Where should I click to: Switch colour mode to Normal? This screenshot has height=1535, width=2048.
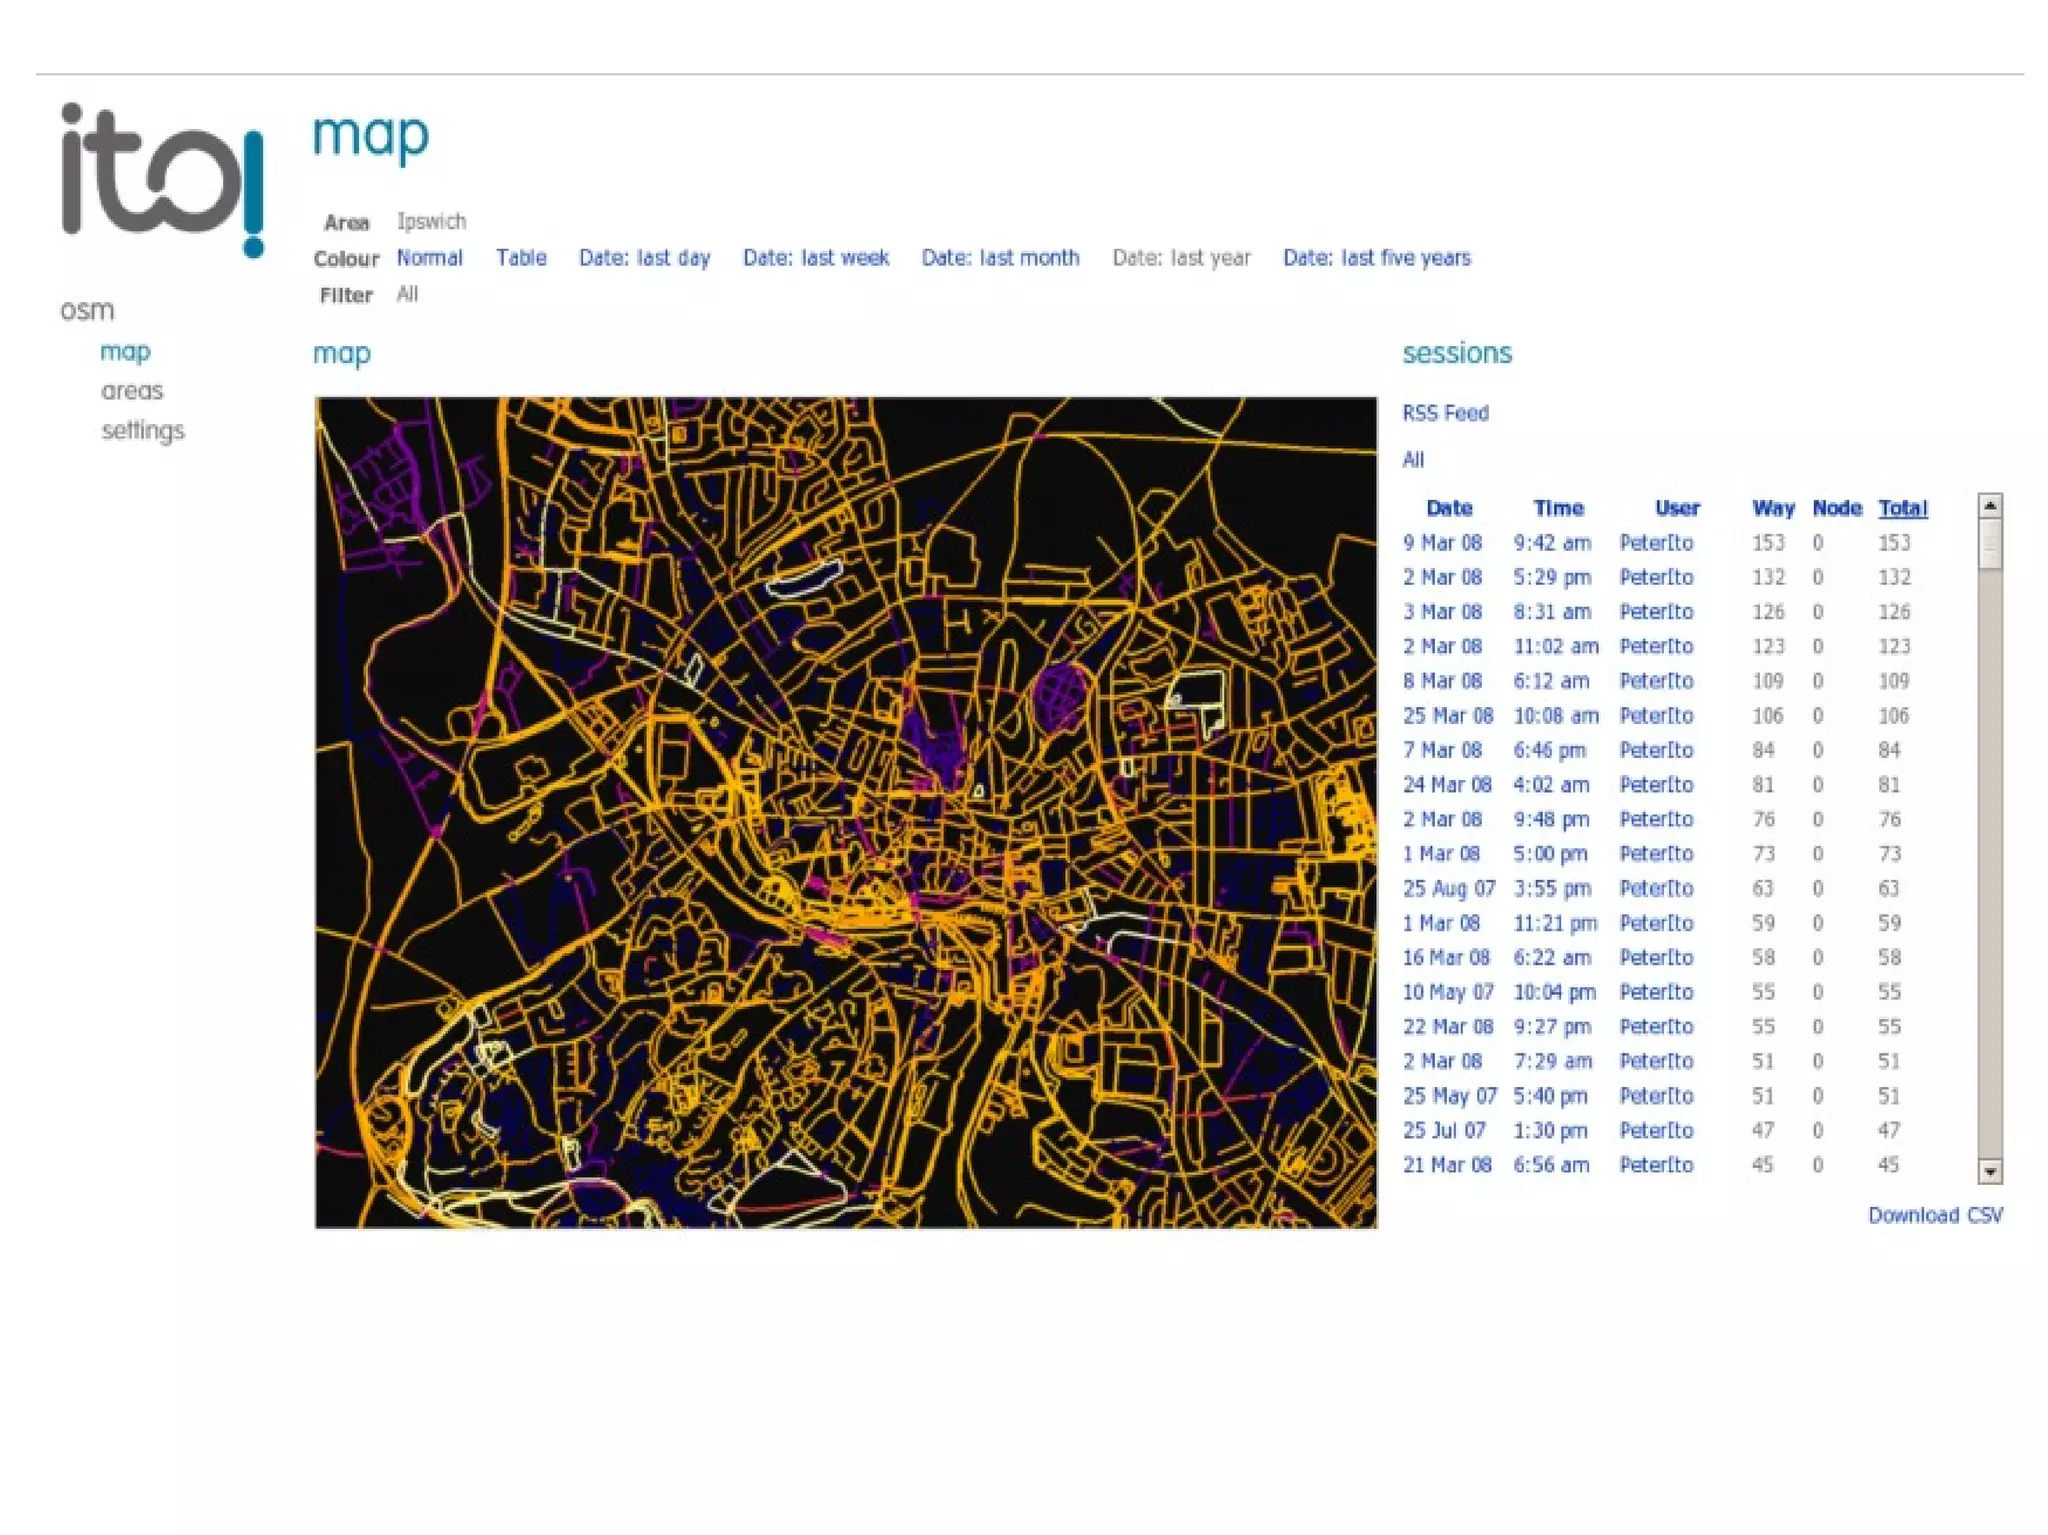point(429,258)
